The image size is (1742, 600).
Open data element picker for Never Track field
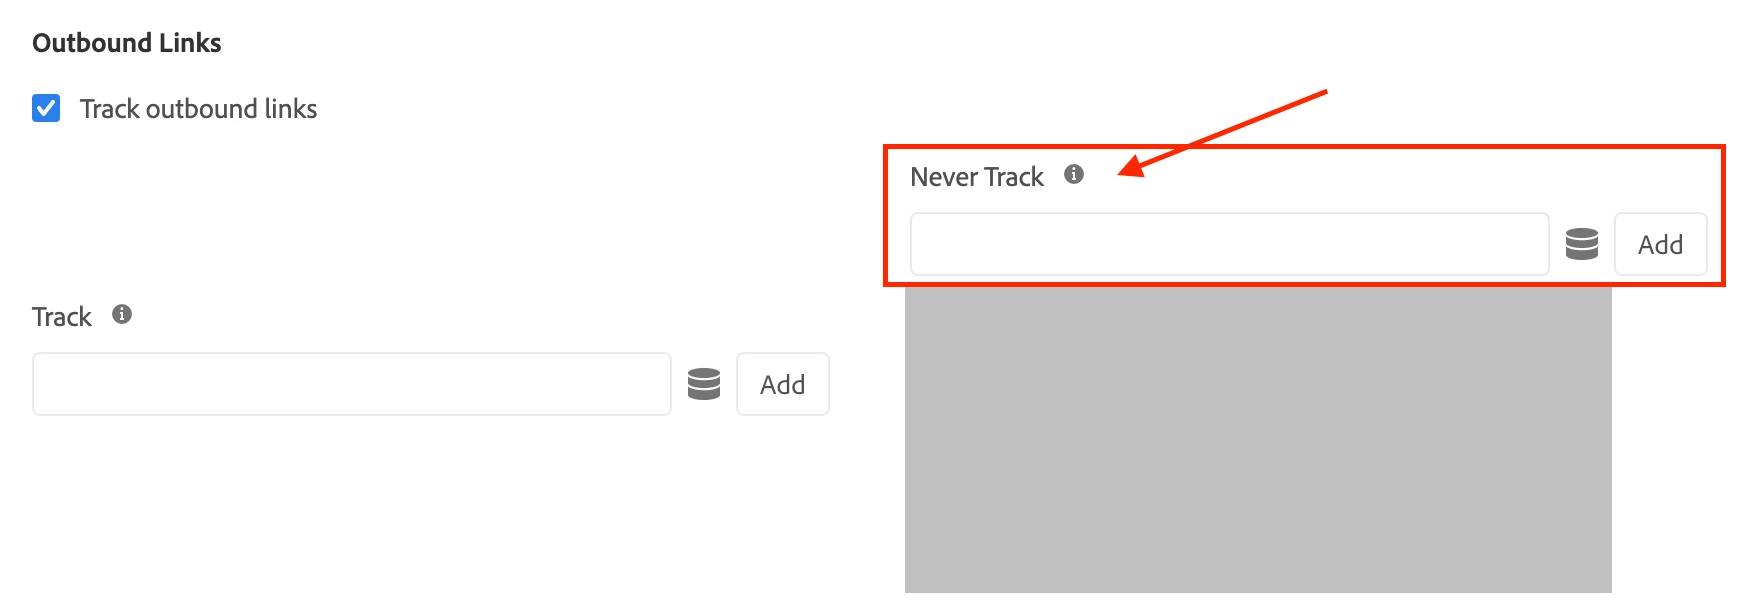(x=1582, y=244)
